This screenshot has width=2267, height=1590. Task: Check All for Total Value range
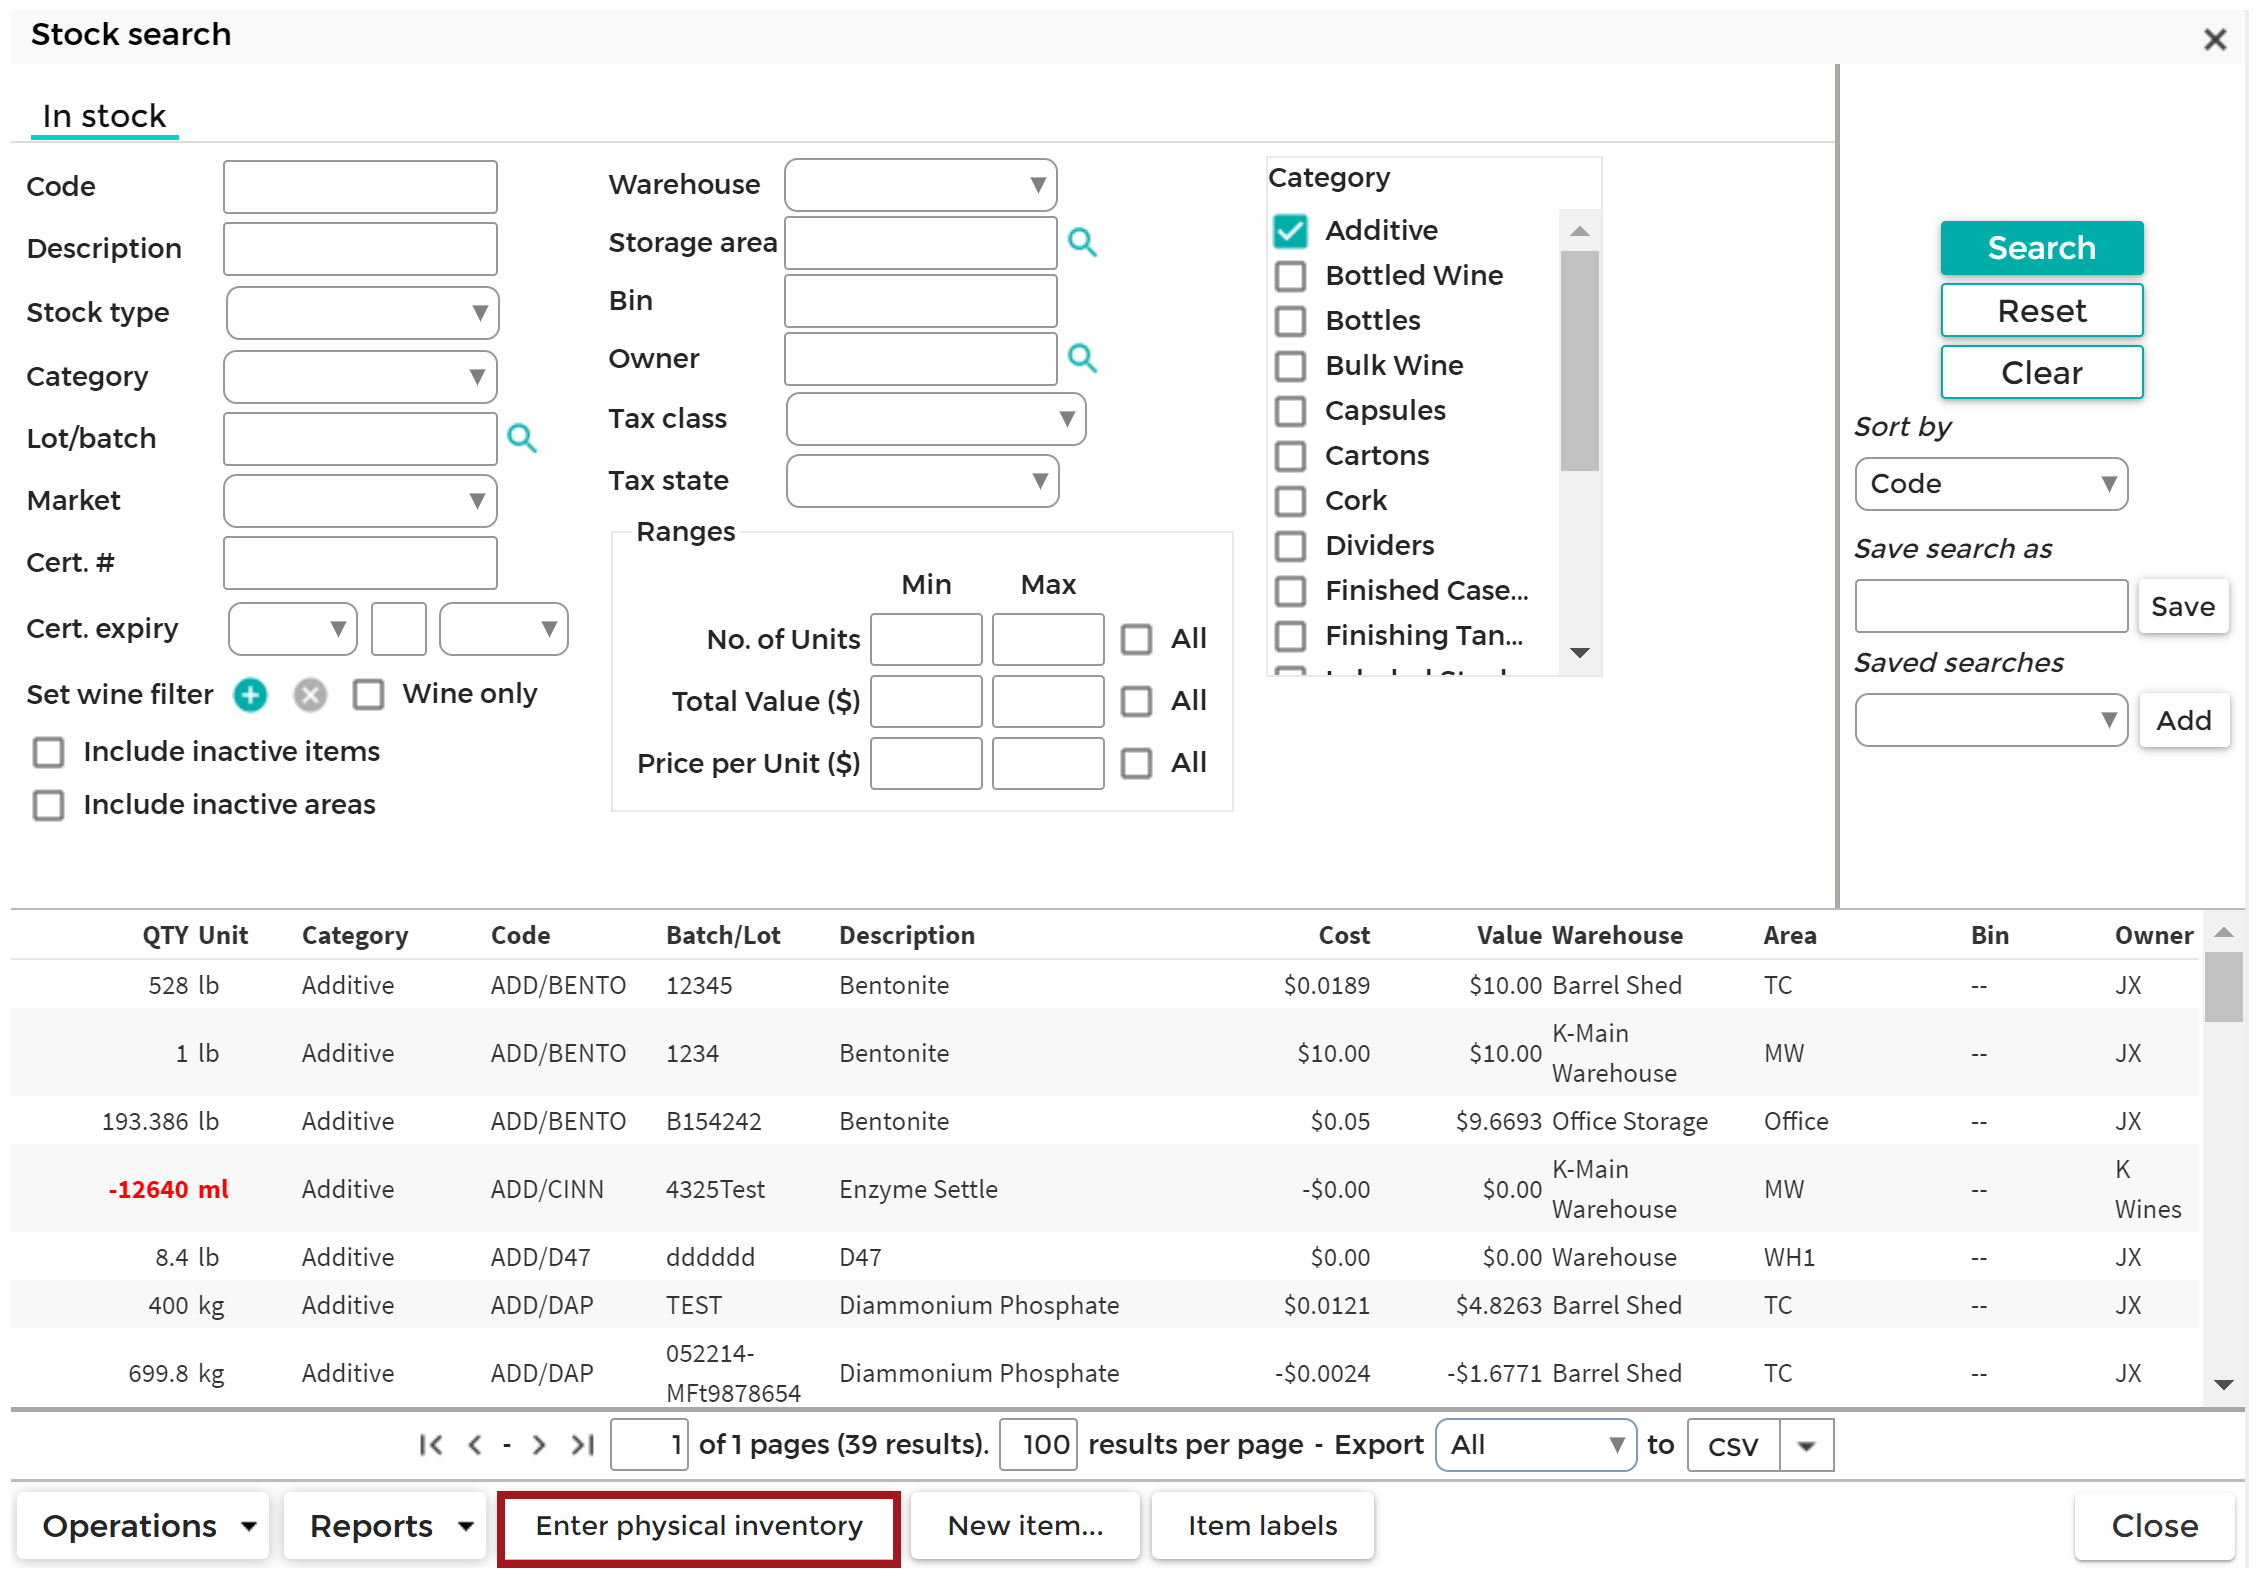pos(1136,701)
